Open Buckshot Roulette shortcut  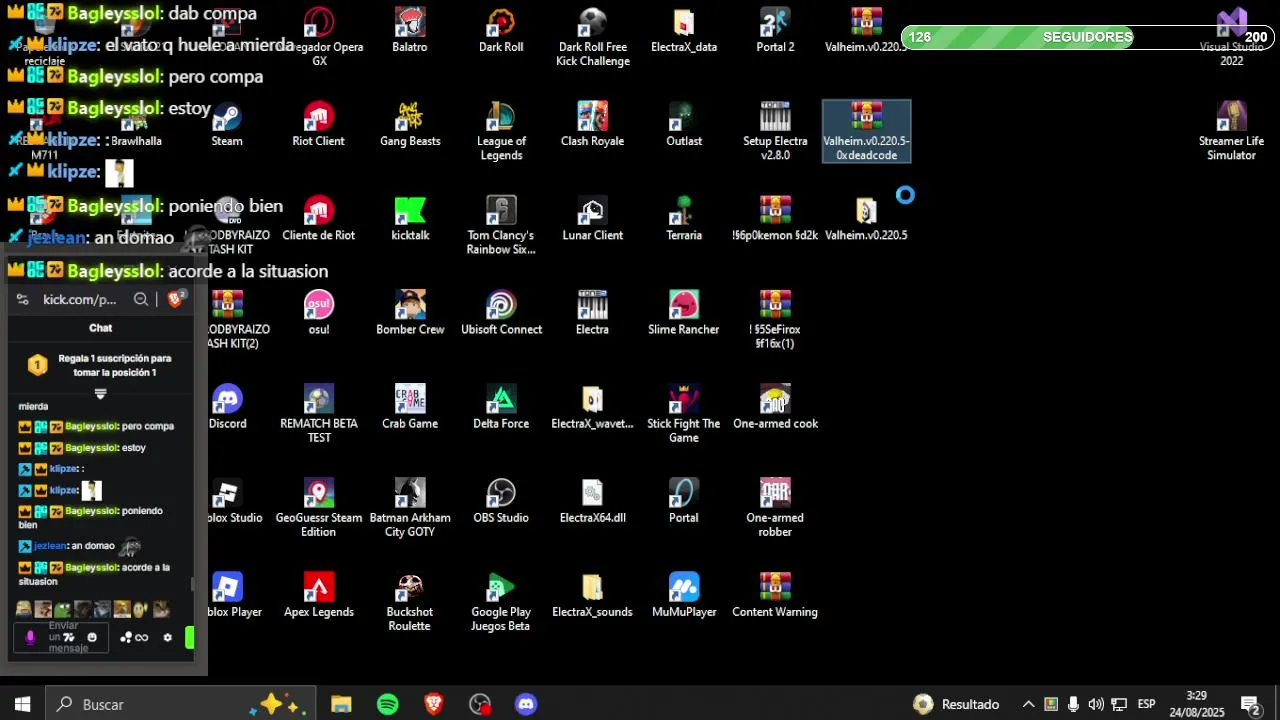pyautogui.click(x=410, y=602)
